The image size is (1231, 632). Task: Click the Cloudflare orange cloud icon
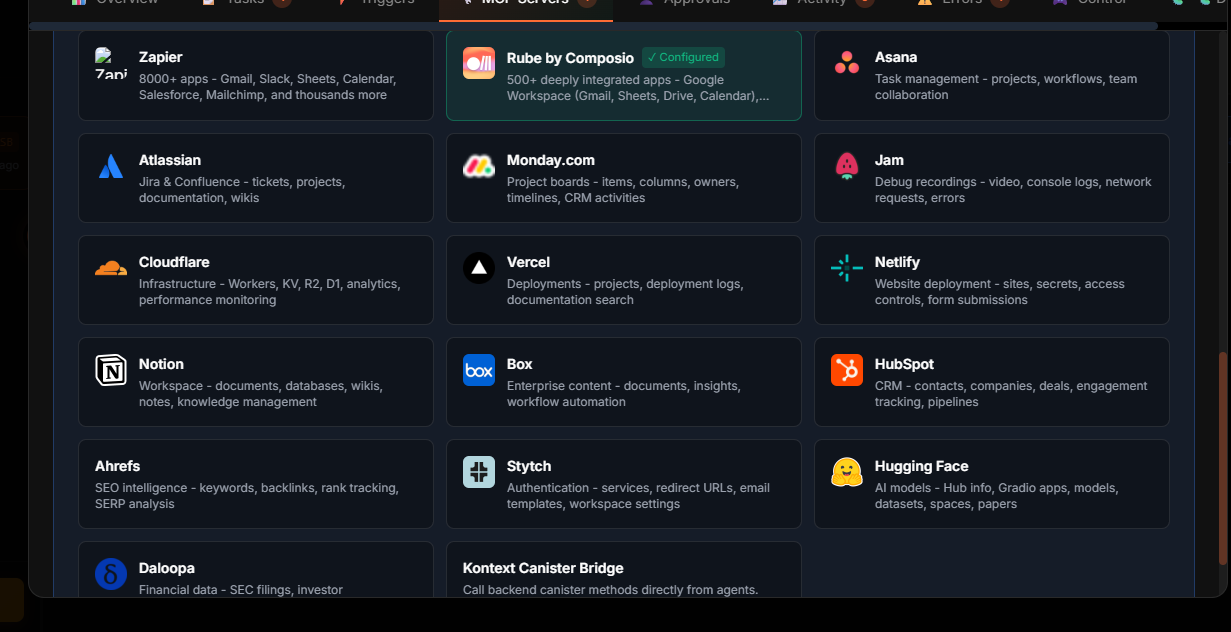(x=111, y=268)
